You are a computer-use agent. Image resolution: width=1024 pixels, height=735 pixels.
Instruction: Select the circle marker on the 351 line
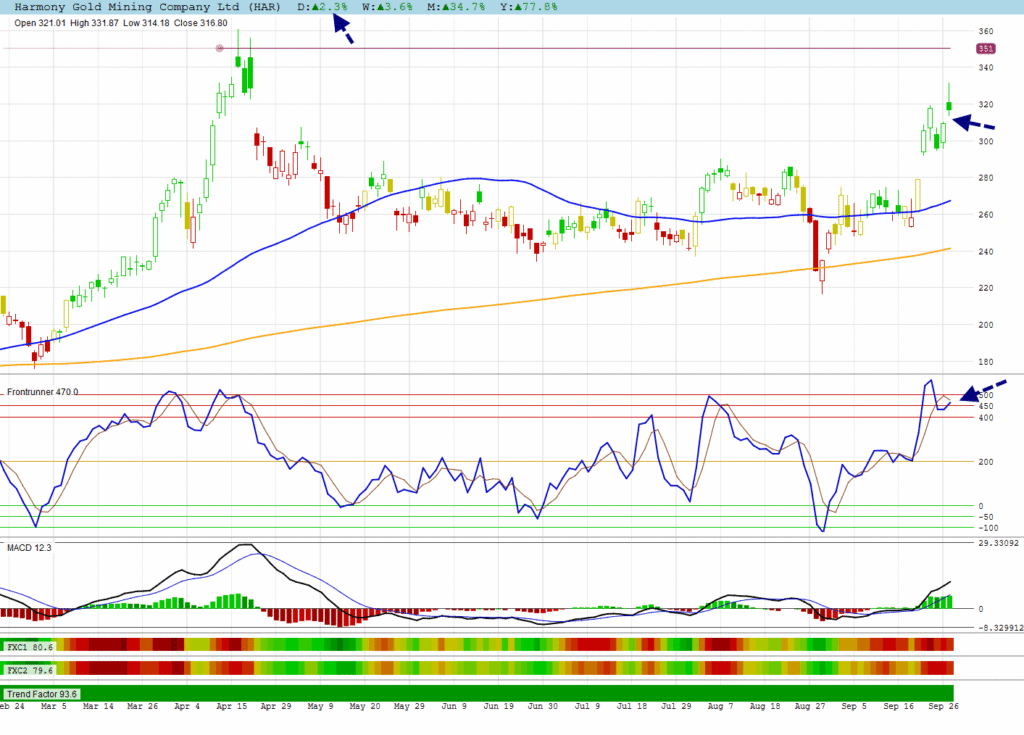[x=219, y=48]
